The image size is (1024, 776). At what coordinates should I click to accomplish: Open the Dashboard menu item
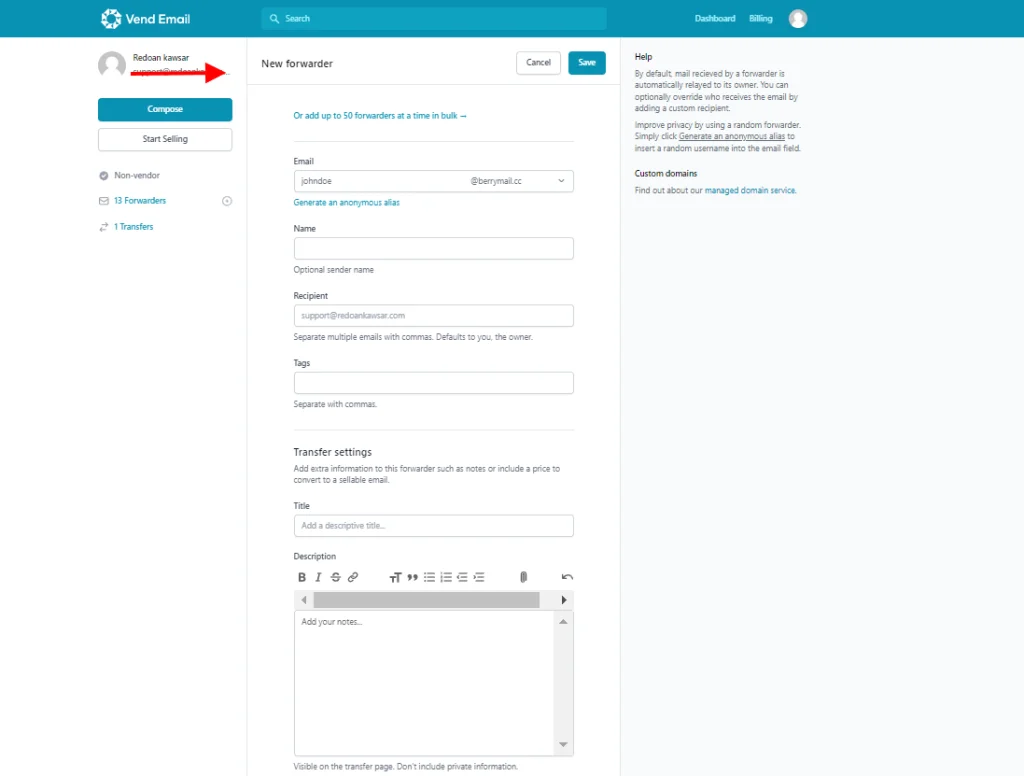(715, 19)
